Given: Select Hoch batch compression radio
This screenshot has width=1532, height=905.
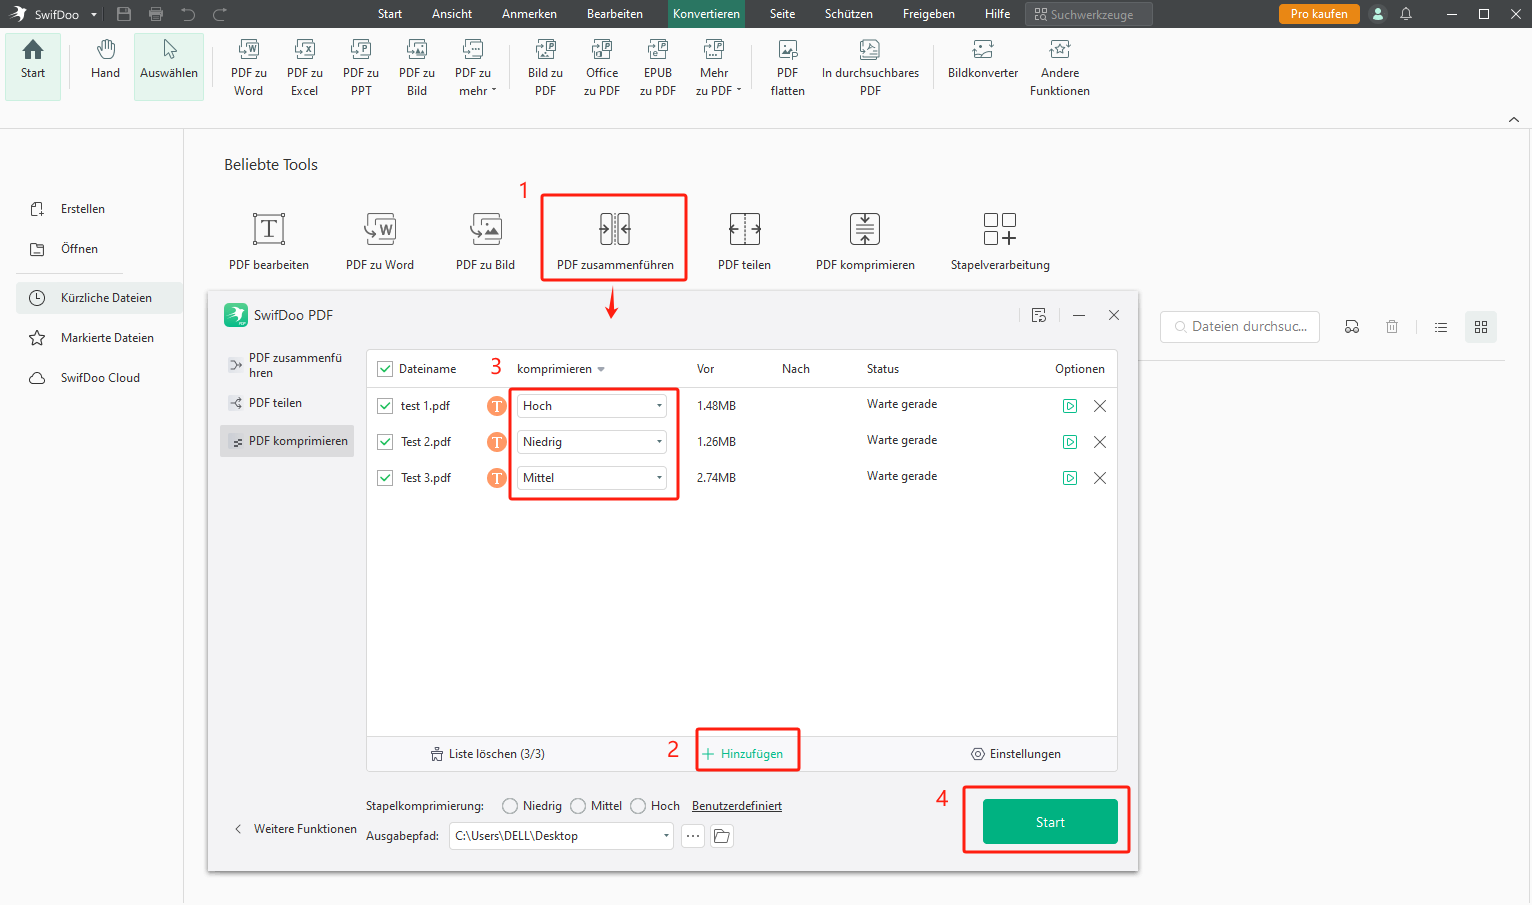Looking at the screenshot, I should (638, 806).
